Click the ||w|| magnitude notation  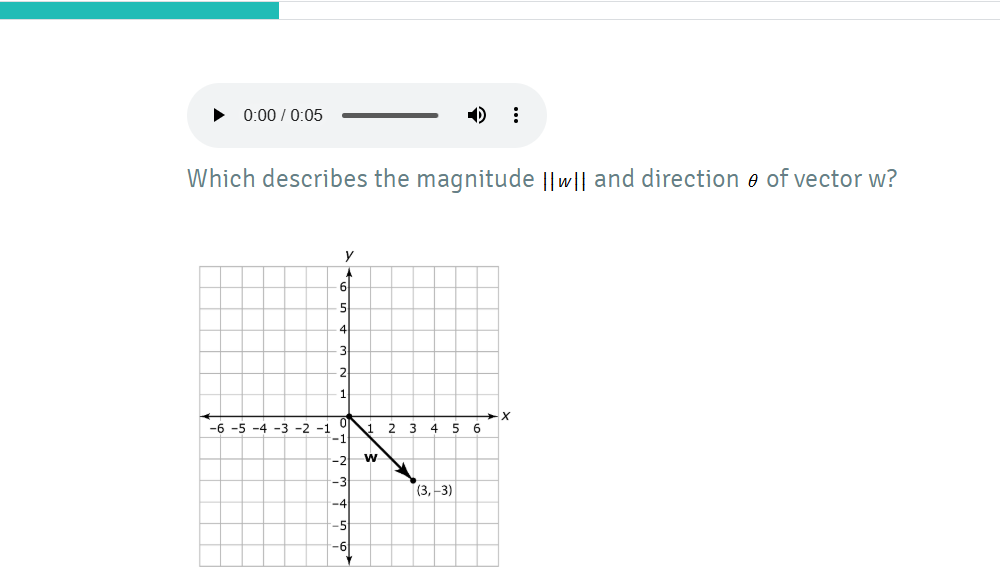[x=564, y=181]
